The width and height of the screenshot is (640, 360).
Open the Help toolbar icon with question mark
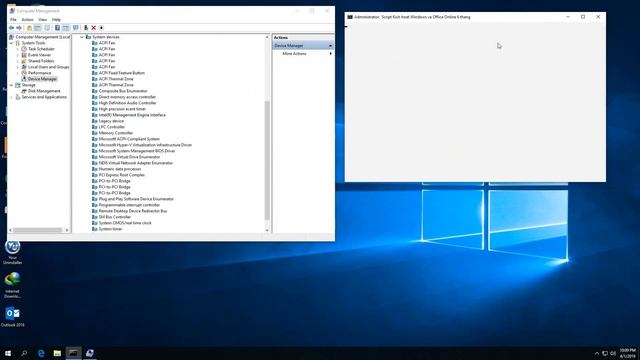point(57,28)
